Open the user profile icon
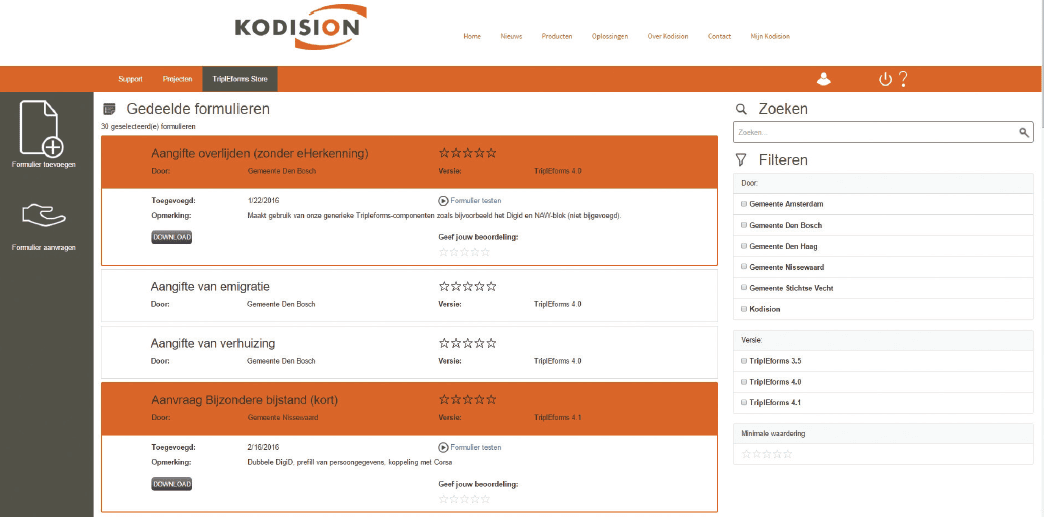Image resolution: width=1057 pixels, height=517 pixels. (x=823, y=79)
